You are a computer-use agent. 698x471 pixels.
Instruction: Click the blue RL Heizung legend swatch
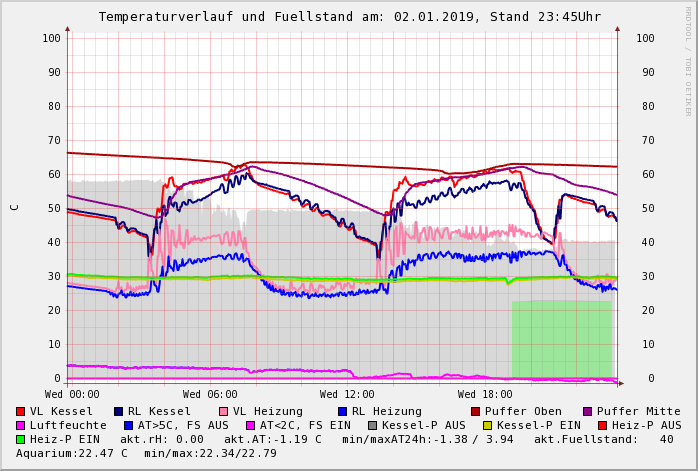(342, 411)
